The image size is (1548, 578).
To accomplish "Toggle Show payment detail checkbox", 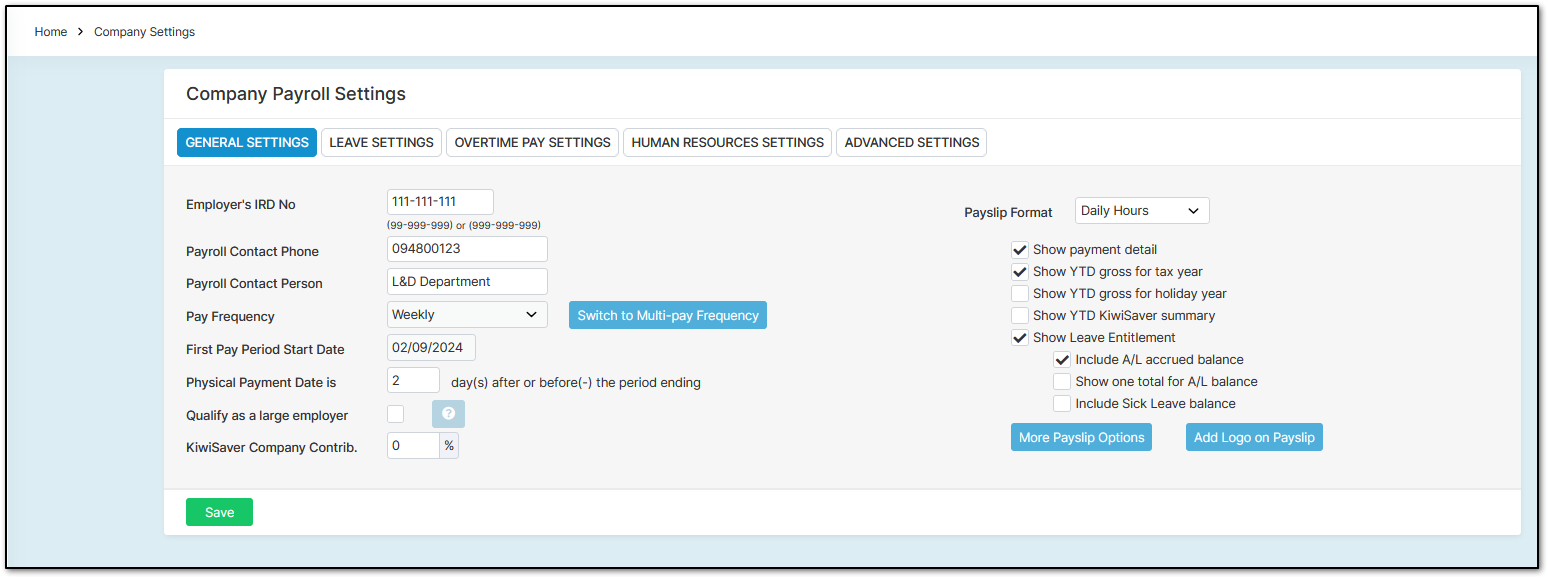I will click(1020, 250).
